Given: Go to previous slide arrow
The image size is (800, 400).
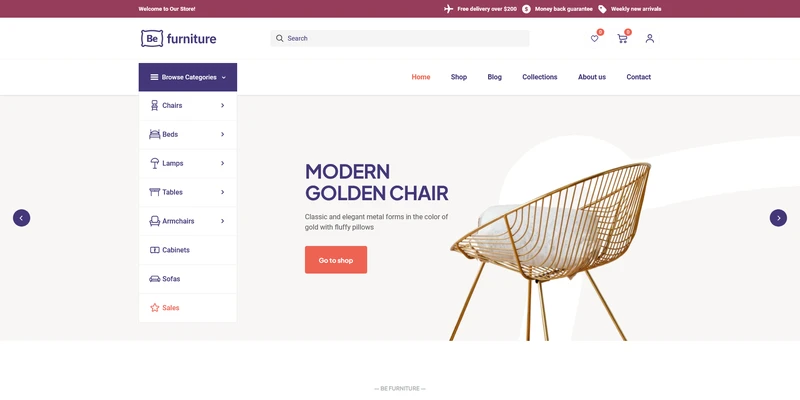Looking at the screenshot, I should tap(21, 217).
